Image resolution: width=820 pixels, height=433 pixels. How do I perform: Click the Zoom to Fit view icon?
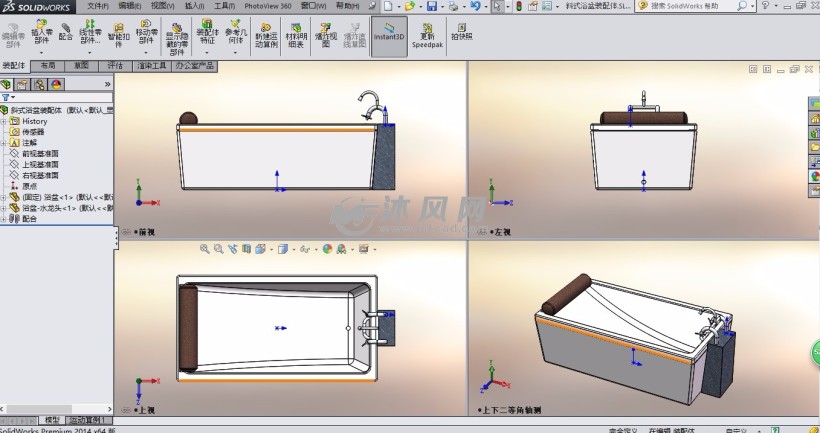204,249
